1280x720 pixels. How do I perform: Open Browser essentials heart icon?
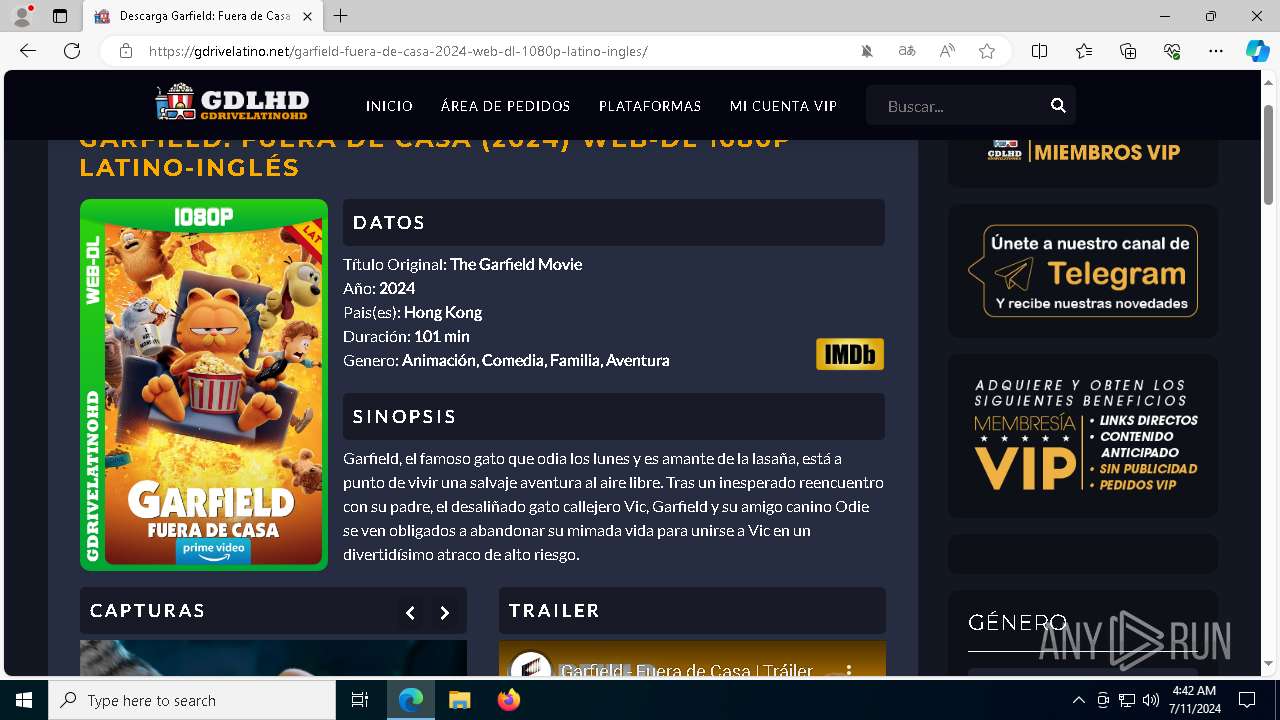pos(1172,51)
